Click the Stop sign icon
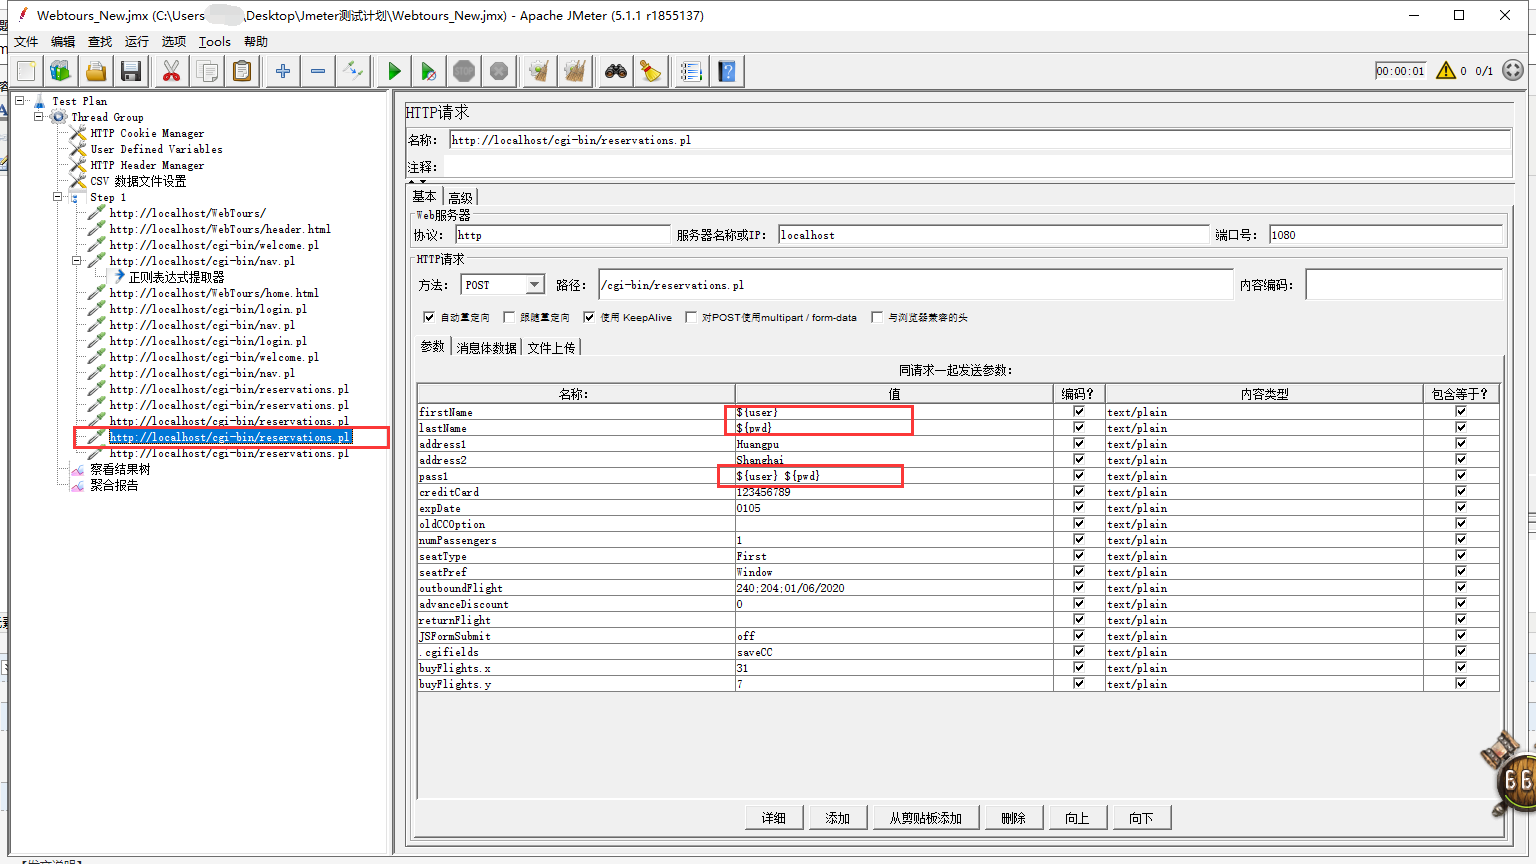The image size is (1536, 864). click(x=464, y=71)
